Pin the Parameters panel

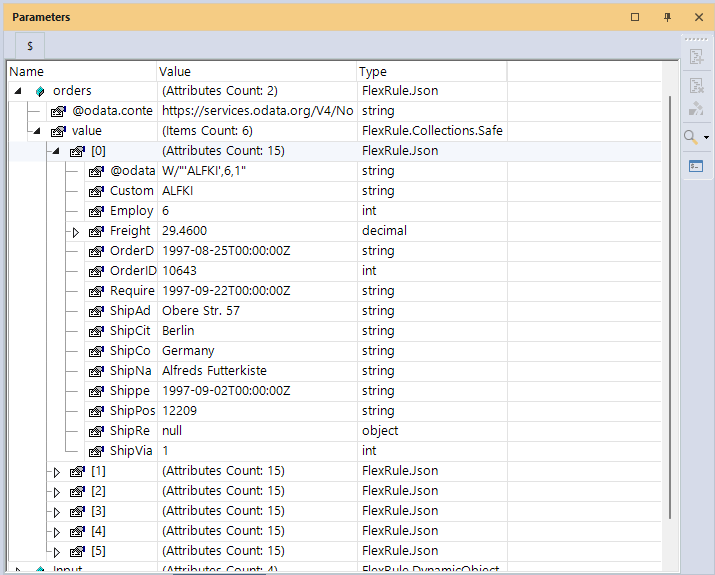[668, 17]
